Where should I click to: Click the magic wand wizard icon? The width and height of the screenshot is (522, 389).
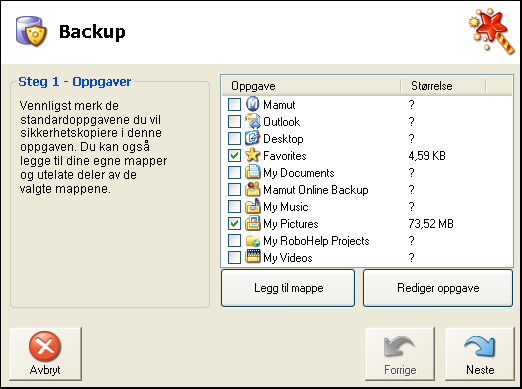pos(491,31)
